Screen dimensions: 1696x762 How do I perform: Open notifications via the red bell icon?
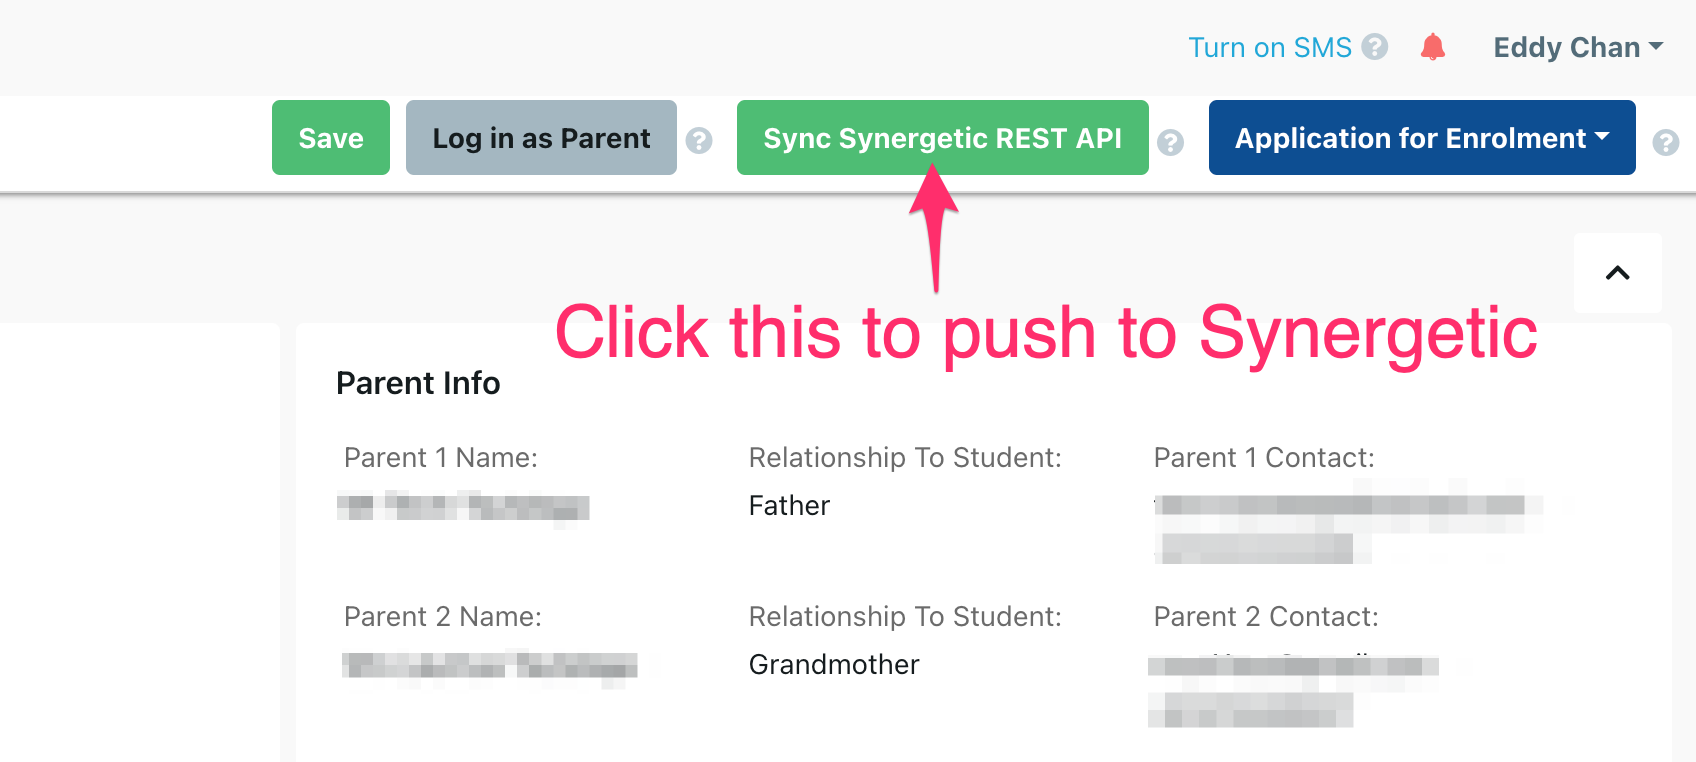point(1432,46)
